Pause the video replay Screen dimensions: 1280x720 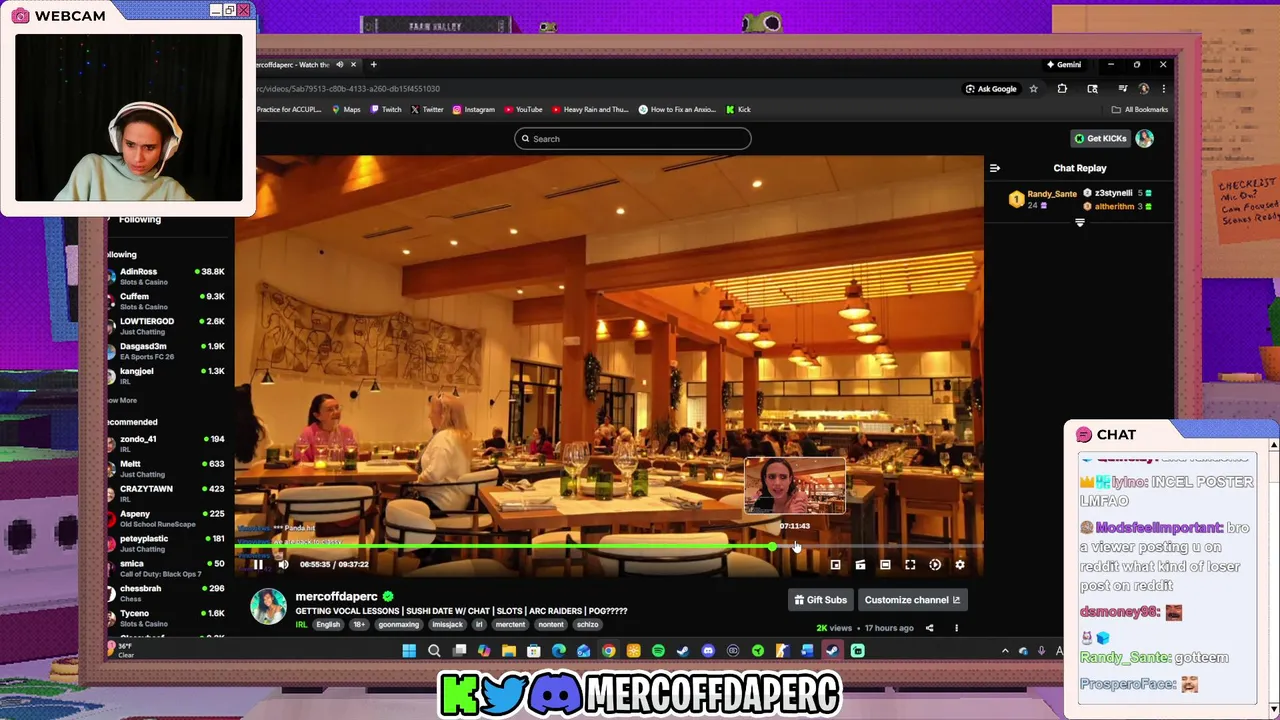(257, 565)
